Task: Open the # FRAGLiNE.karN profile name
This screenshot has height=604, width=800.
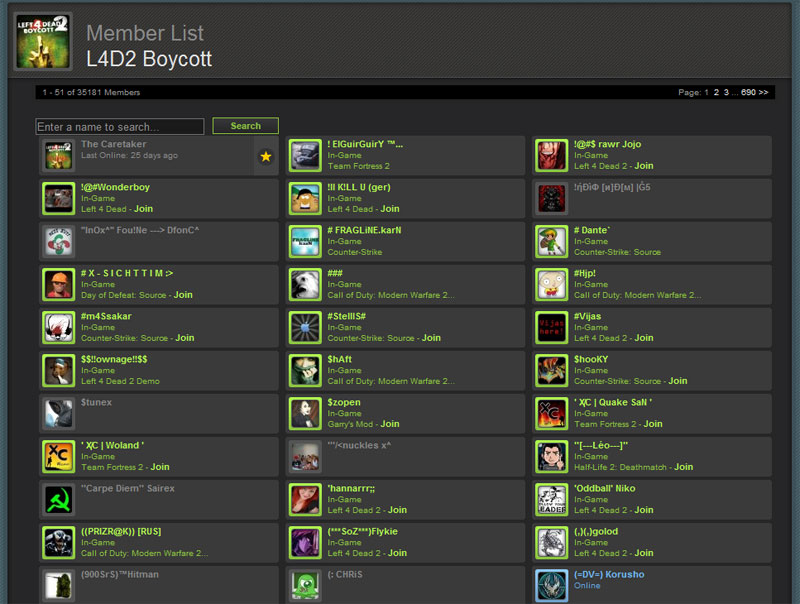Action: pyautogui.click(x=364, y=230)
